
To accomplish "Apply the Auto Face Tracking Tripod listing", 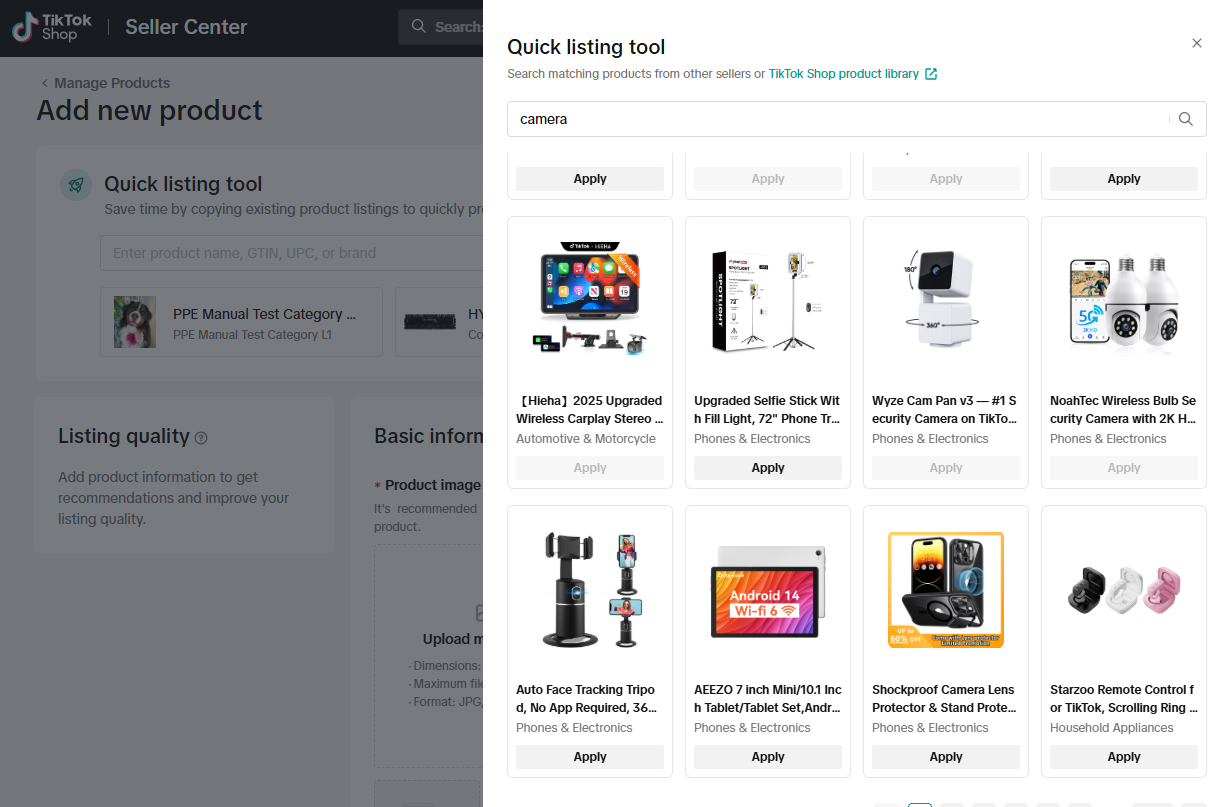I will click(x=590, y=757).
